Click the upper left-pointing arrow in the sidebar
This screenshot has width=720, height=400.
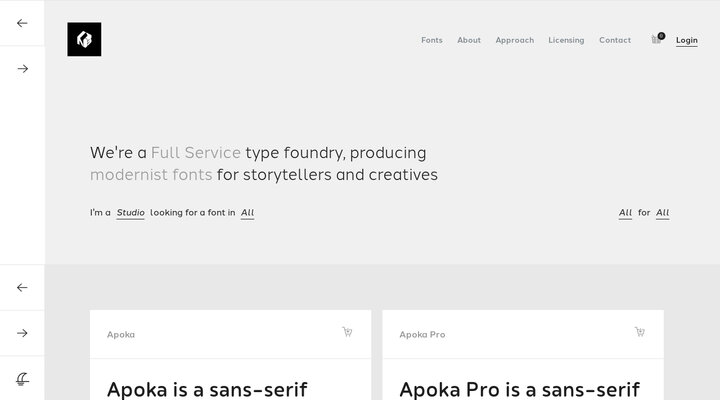click(22, 23)
